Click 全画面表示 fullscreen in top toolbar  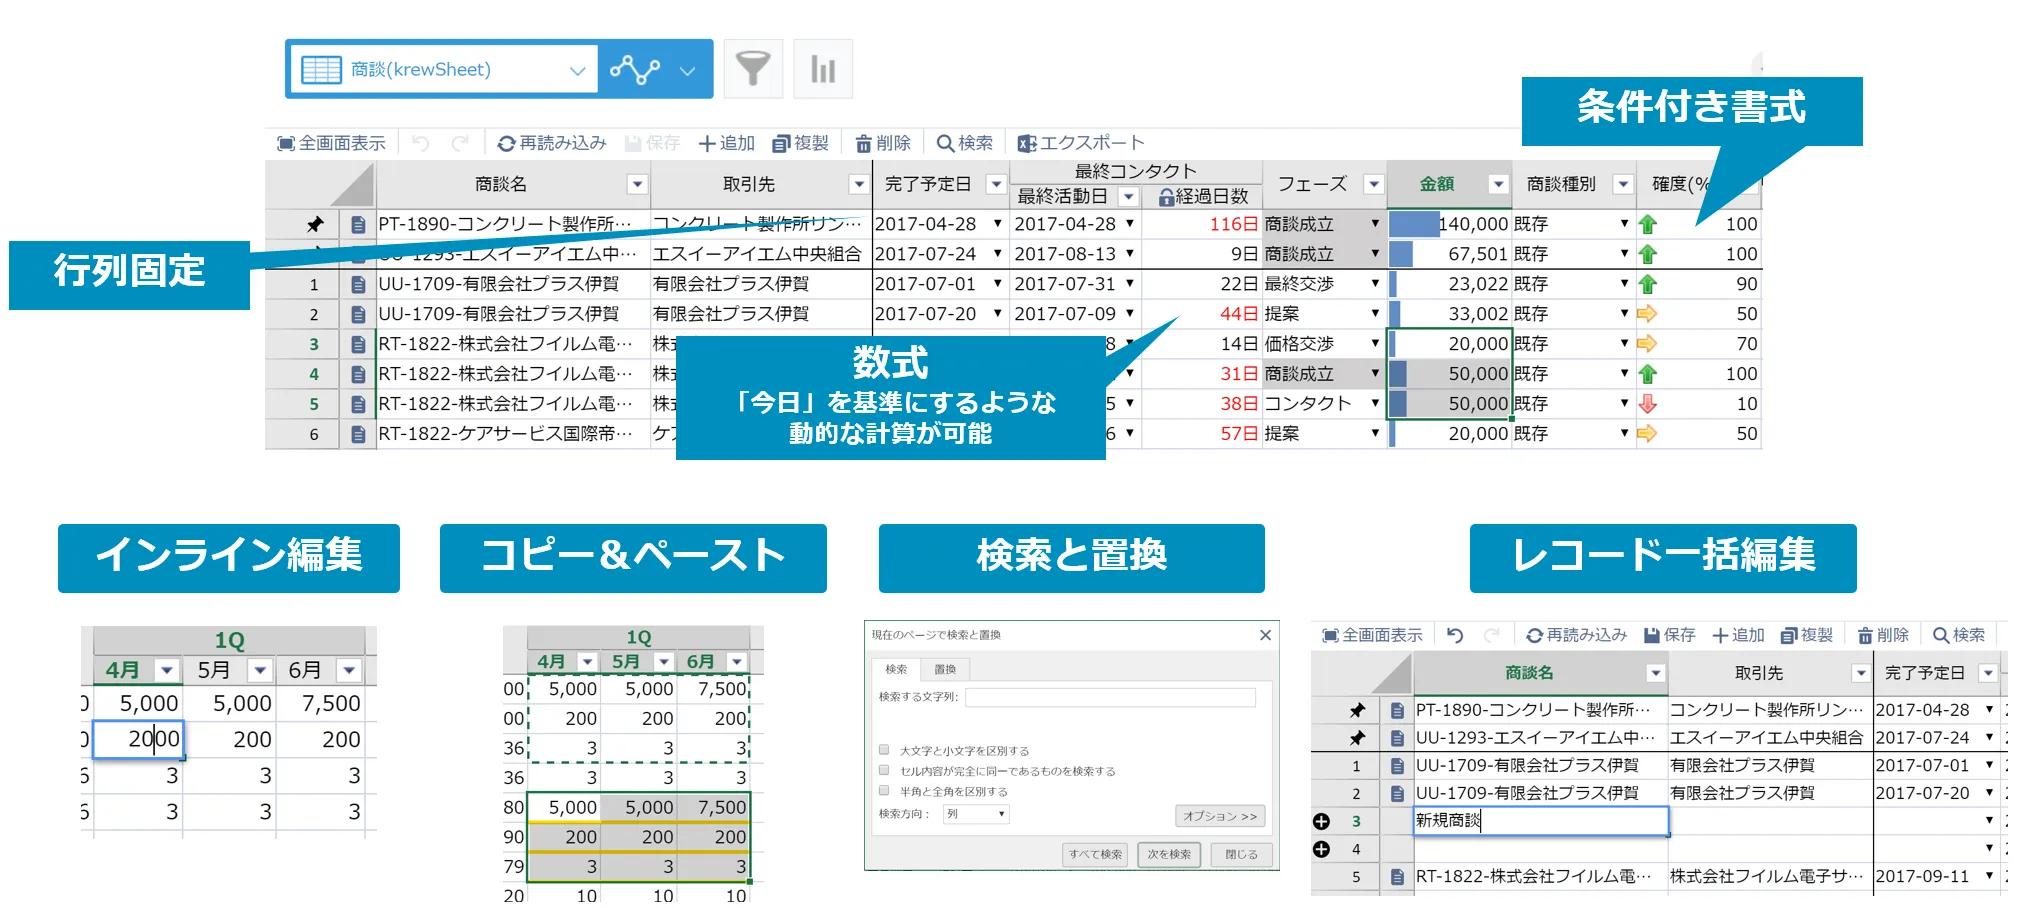(331, 143)
